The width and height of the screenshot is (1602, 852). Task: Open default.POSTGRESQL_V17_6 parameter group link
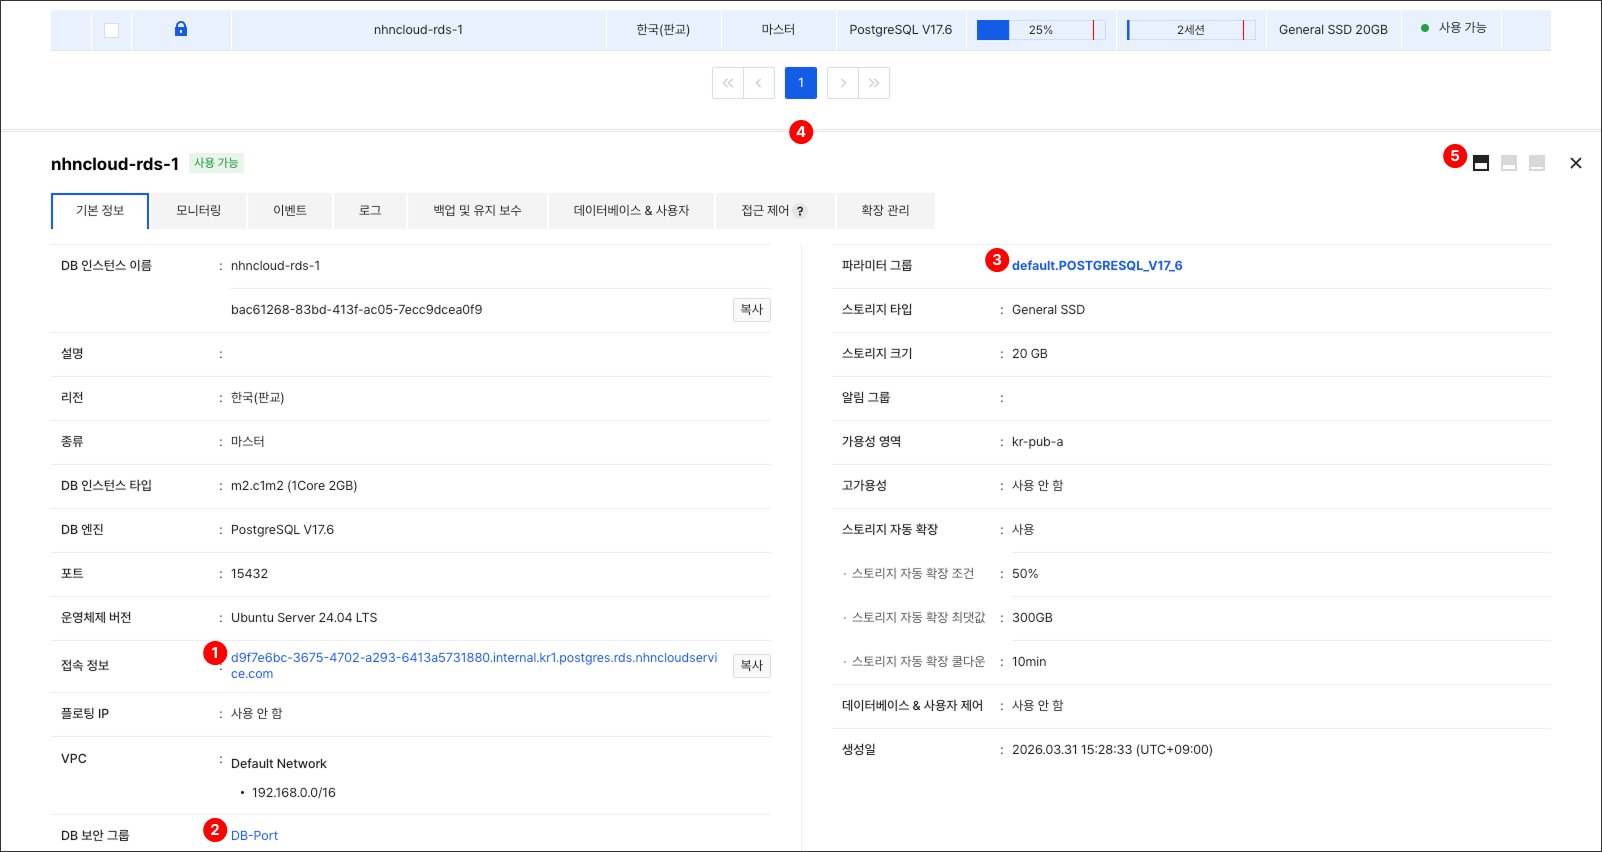[1097, 266]
